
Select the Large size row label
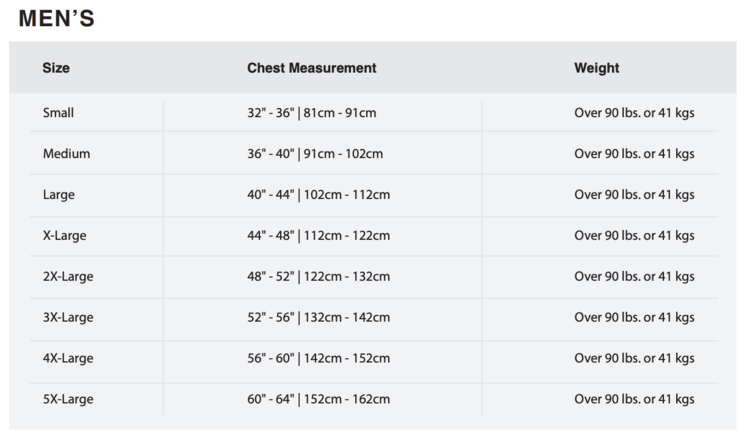pyautogui.click(x=58, y=195)
